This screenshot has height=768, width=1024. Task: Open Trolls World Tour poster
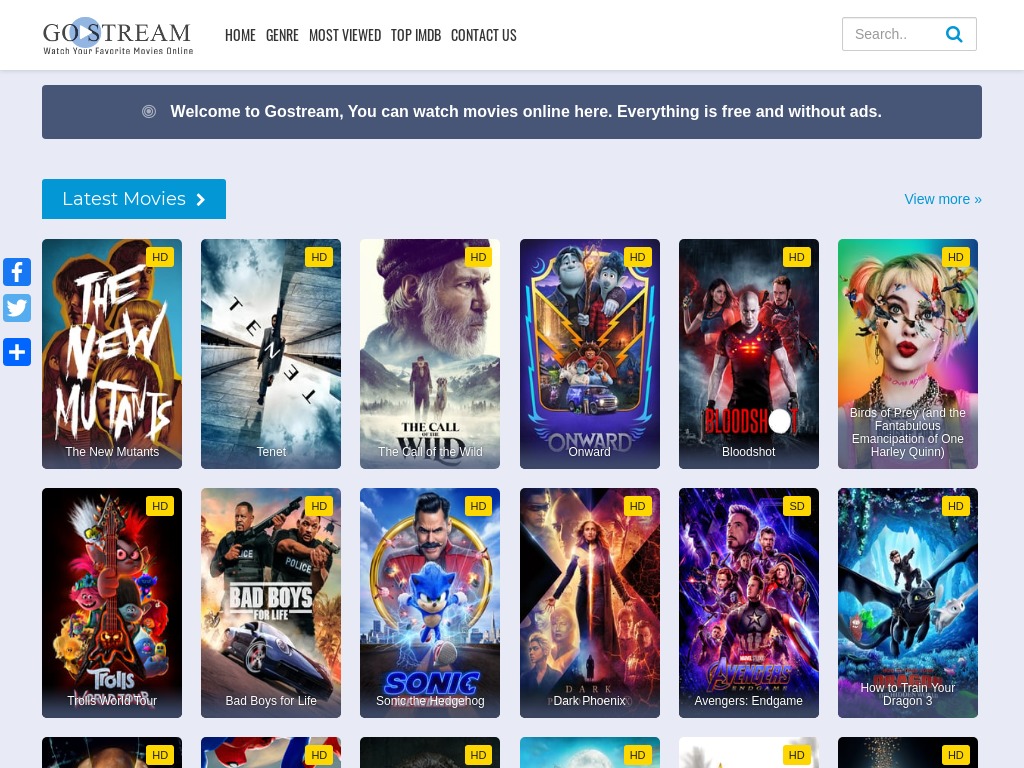112,603
